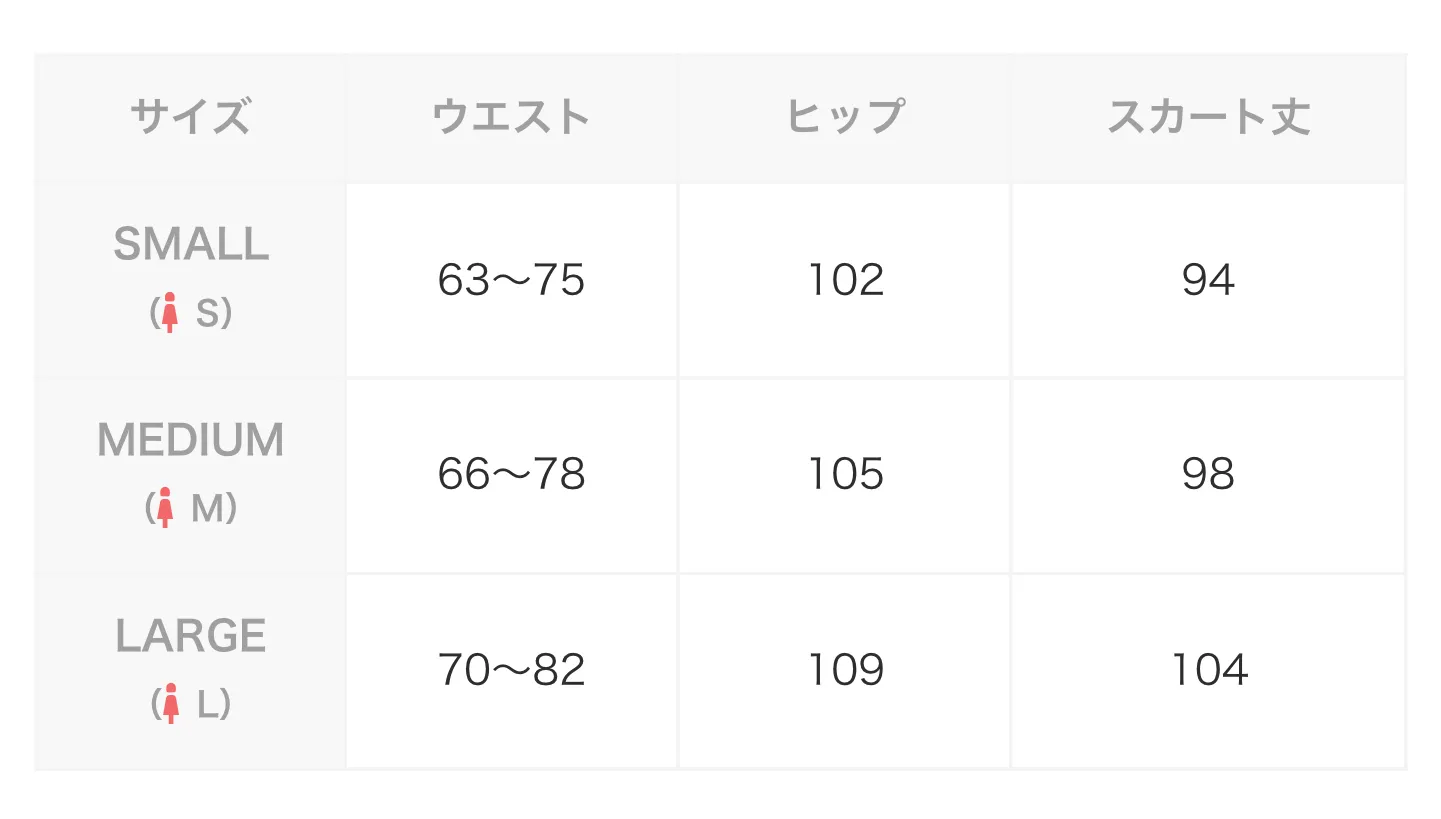Click the ヒップ column header
The image size is (1441, 819).
845,118
